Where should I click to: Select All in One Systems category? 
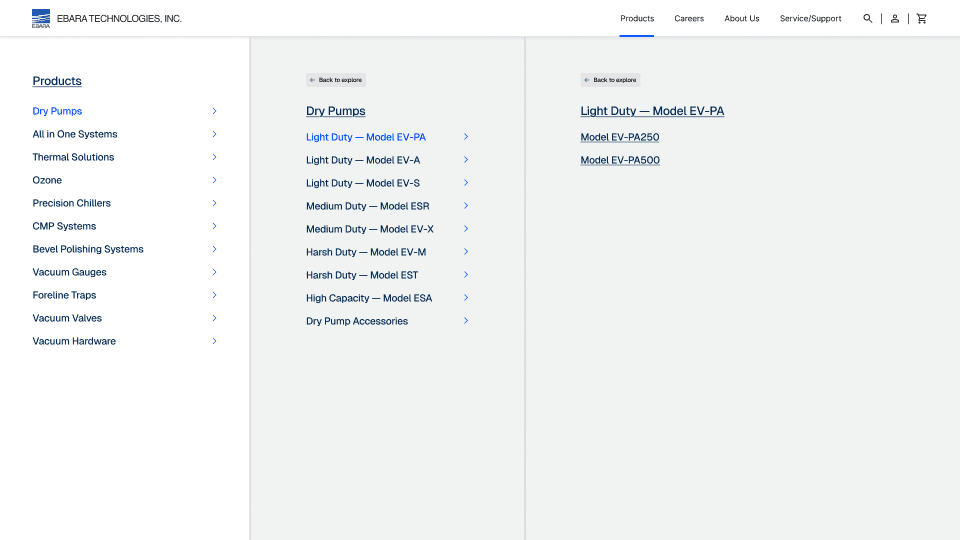[75, 134]
